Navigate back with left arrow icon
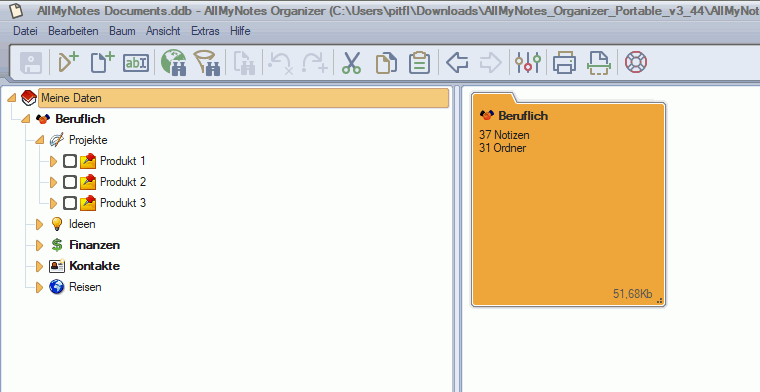Screen dimensions: 760x392 (x=457, y=63)
